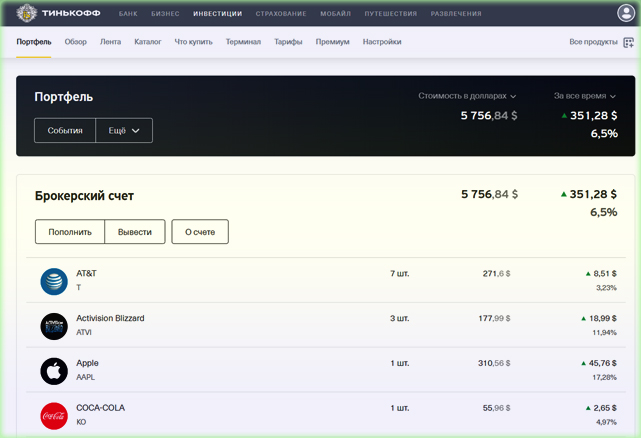
Task: Click the Apple gain 45,76 $
Action: point(599,363)
